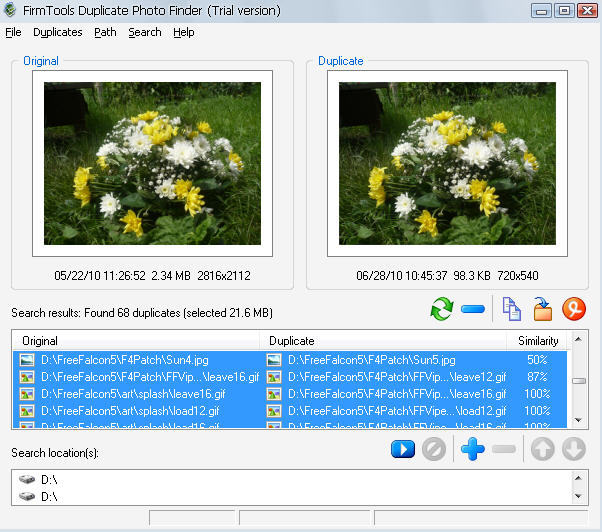Click results list scroll-up arrow
Image resolution: width=602 pixels, height=532 pixels.
point(578,339)
